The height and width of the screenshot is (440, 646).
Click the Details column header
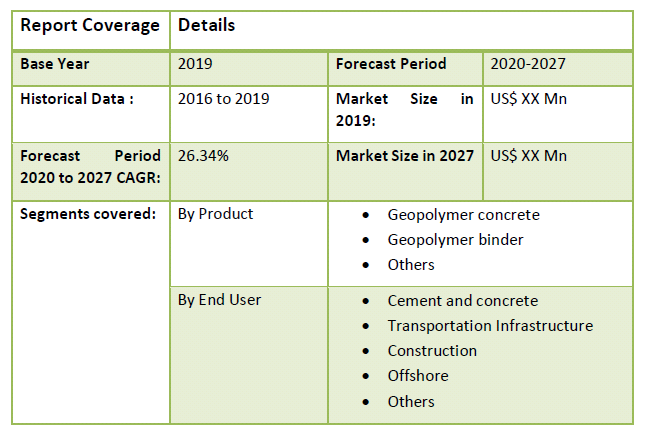[x=207, y=25]
